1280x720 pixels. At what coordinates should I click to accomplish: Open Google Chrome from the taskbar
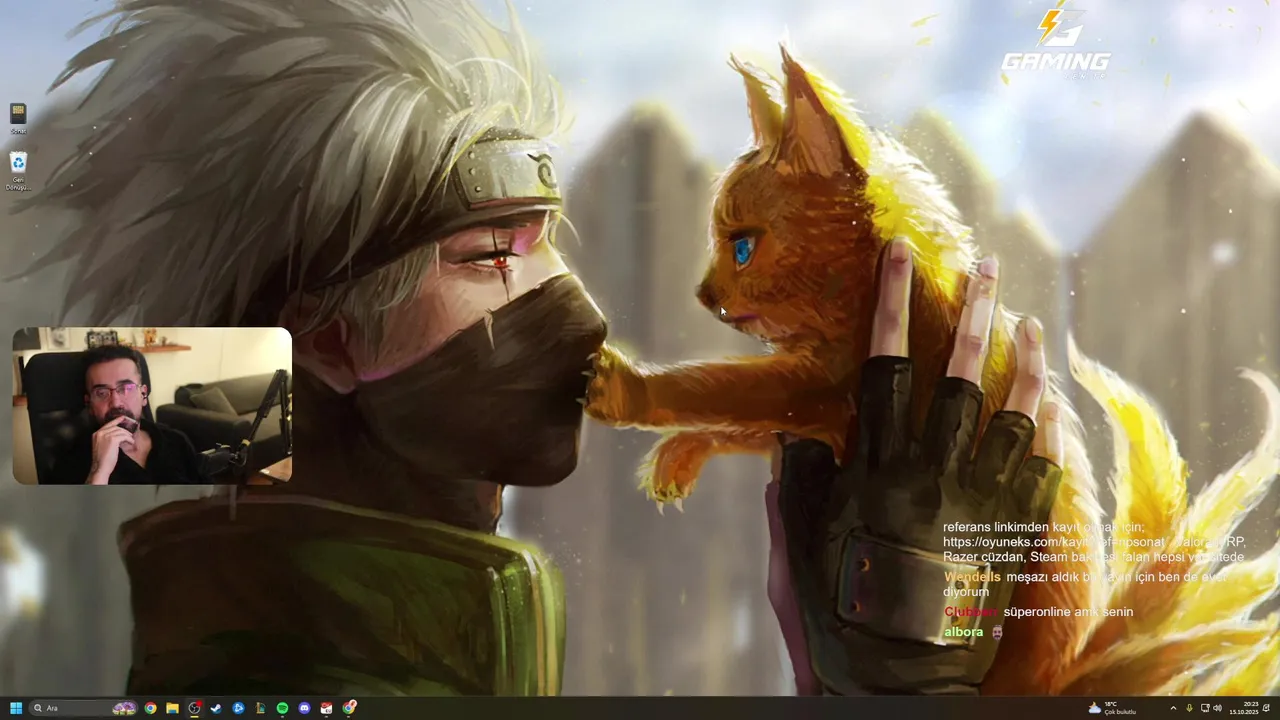150,708
